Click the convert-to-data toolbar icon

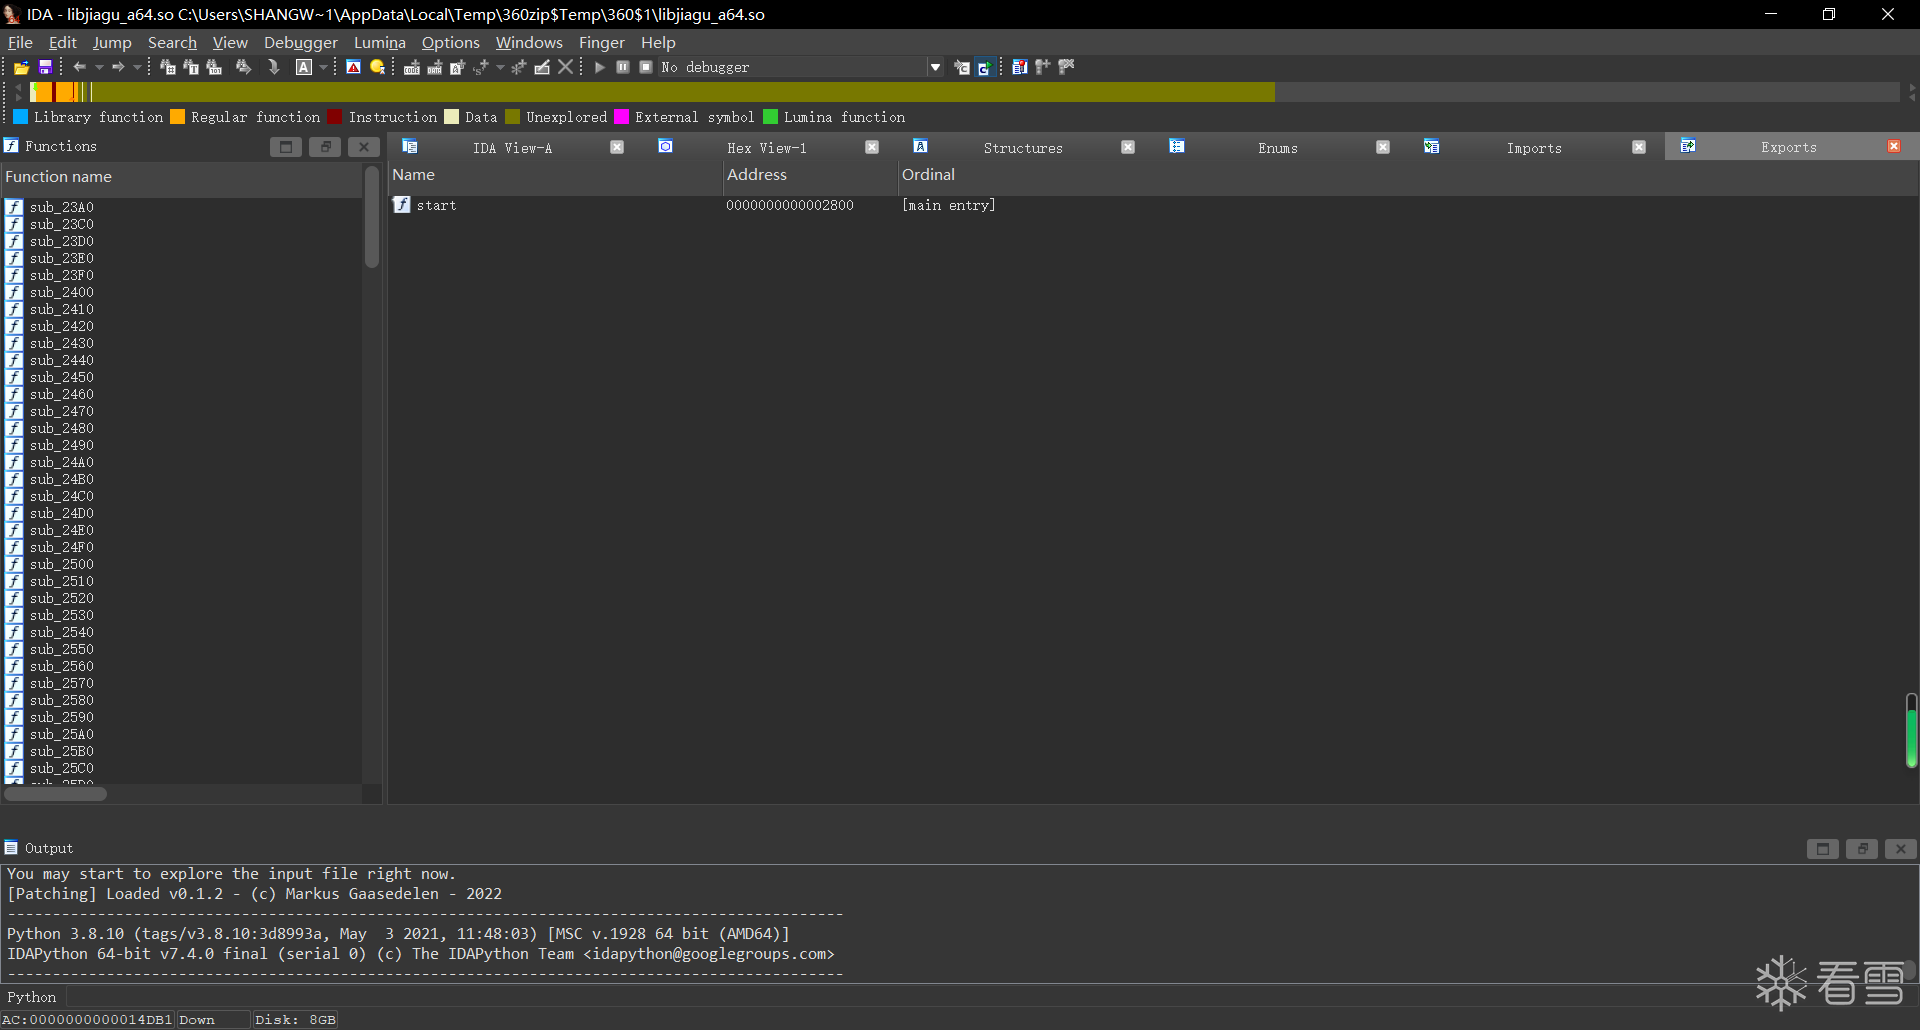[434, 67]
